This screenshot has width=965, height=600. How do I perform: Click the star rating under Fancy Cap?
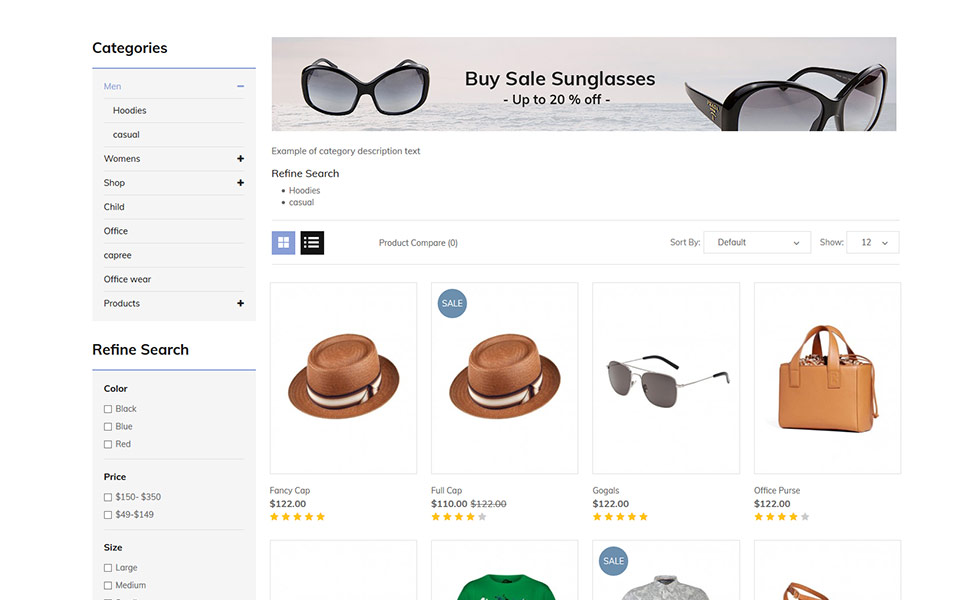297,517
